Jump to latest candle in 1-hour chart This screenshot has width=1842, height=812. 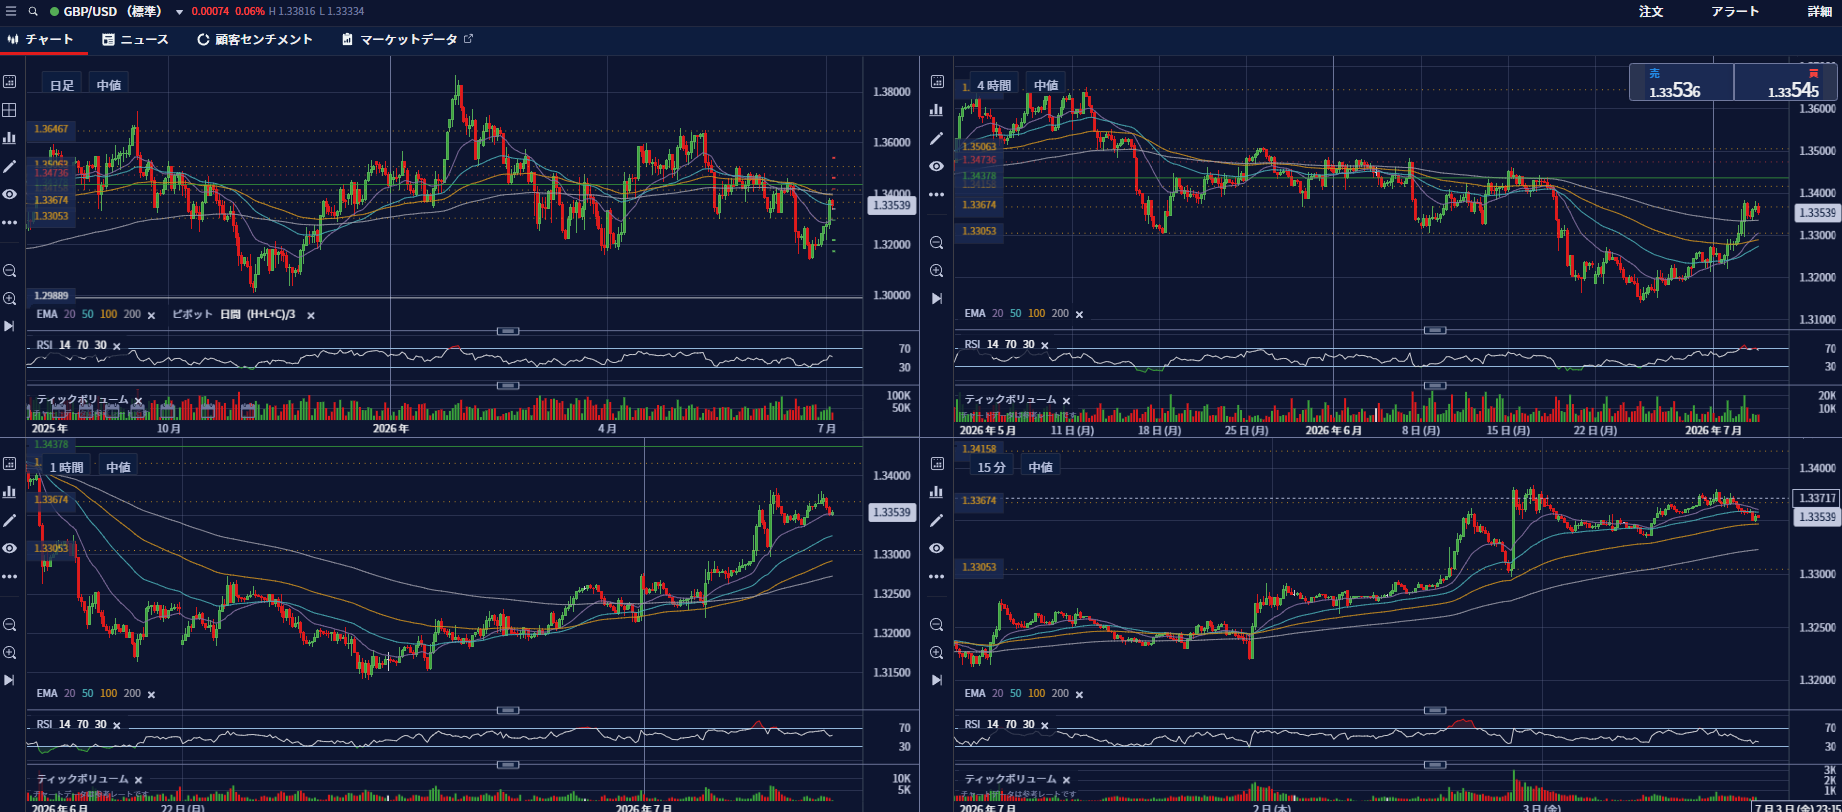click(10, 680)
